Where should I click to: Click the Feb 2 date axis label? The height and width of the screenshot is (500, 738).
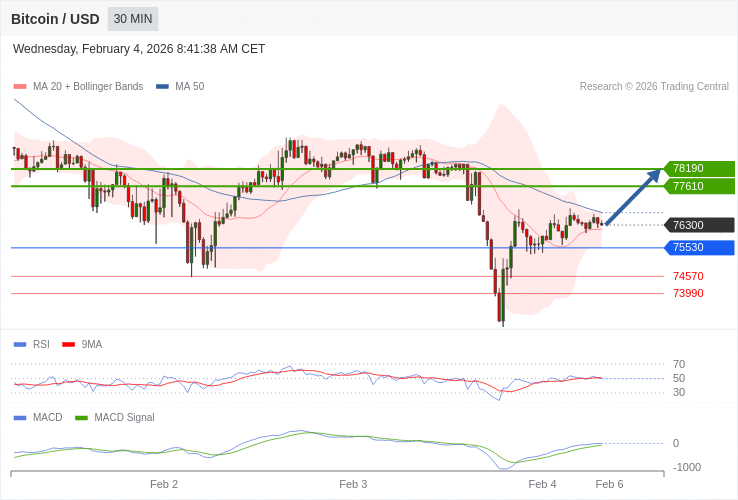coord(164,484)
